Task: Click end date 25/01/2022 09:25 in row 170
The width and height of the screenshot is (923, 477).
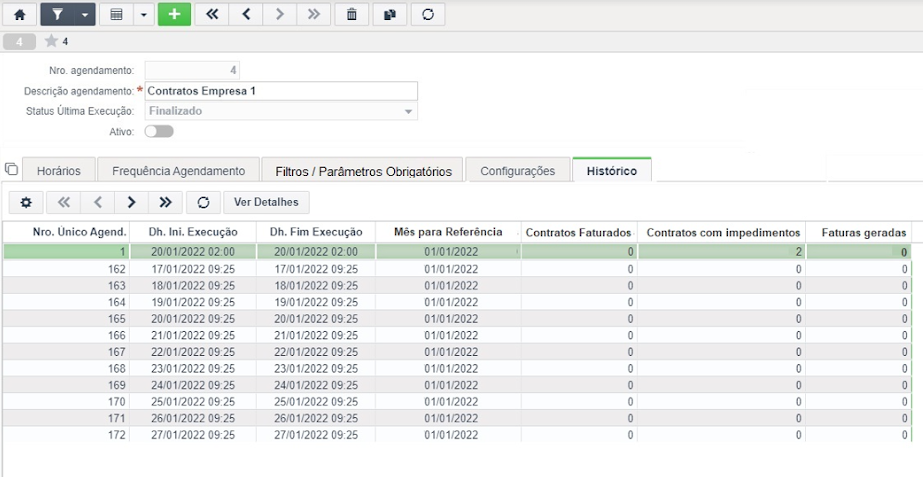Action: click(x=316, y=402)
